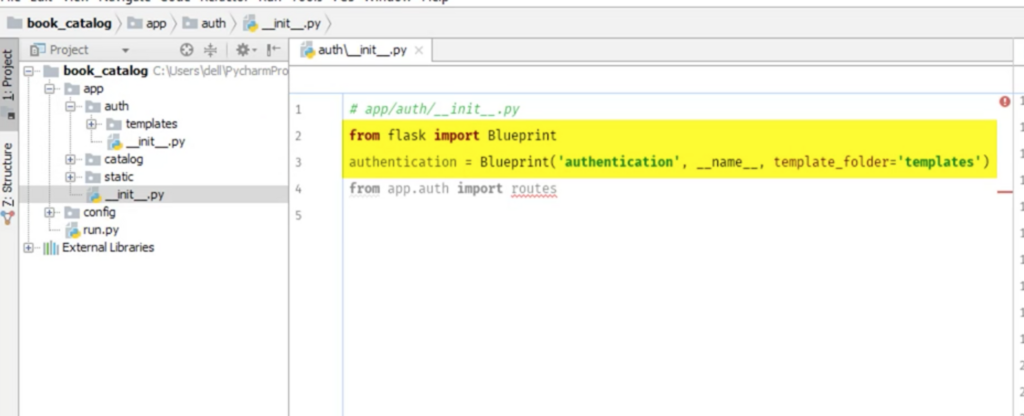The width and height of the screenshot is (1024, 416).
Task: Collapse the book_catalog root node
Action: point(28,71)
